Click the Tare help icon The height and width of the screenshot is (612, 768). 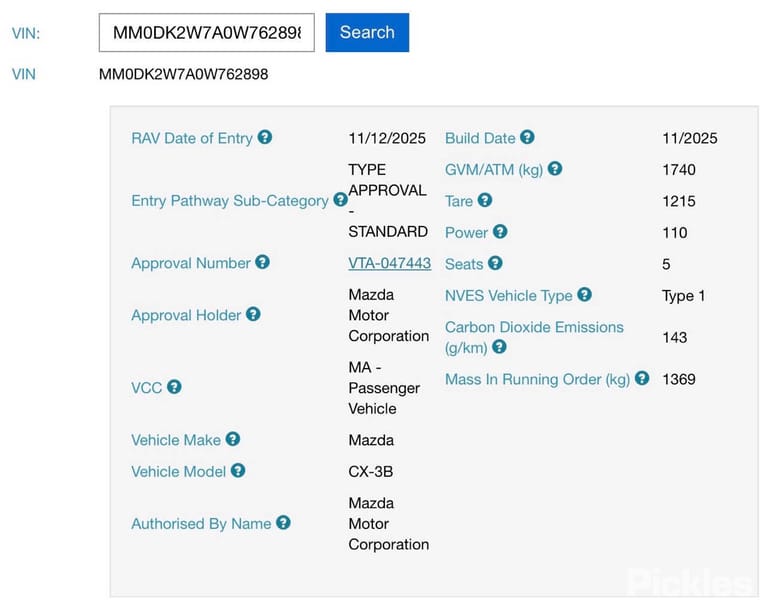coord(485,200)
